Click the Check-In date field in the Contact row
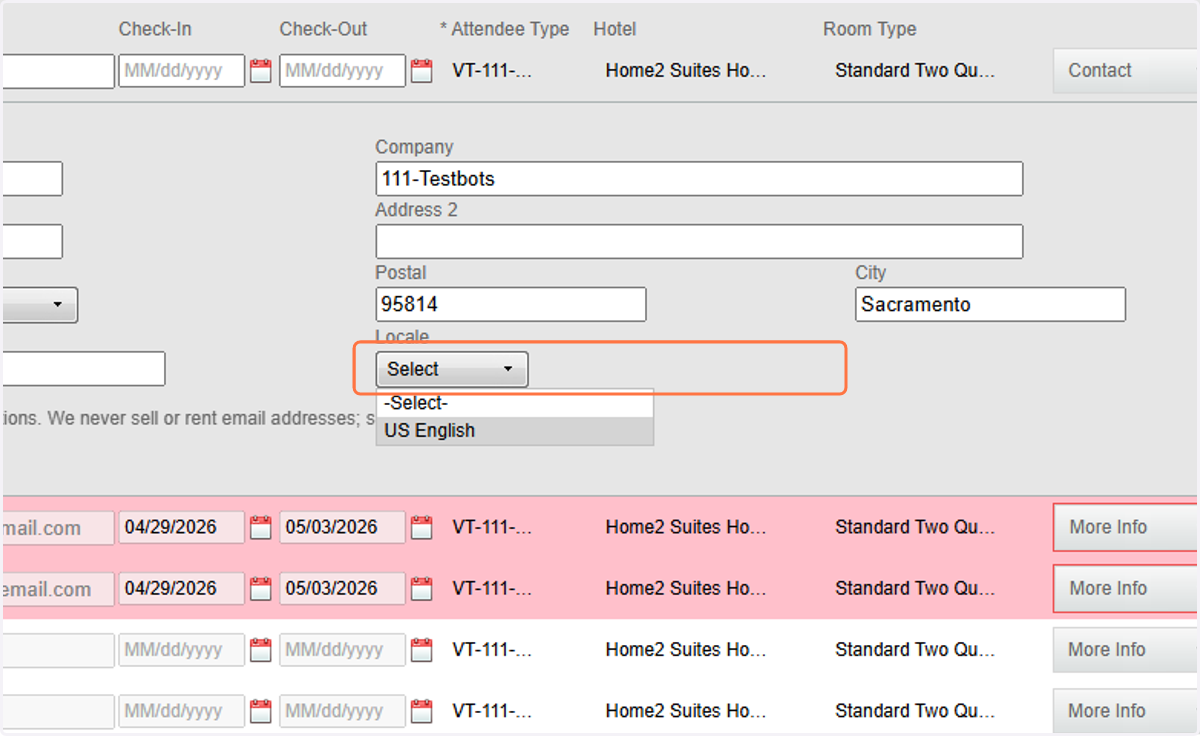The image size is (1200, 736). [182, 71]
